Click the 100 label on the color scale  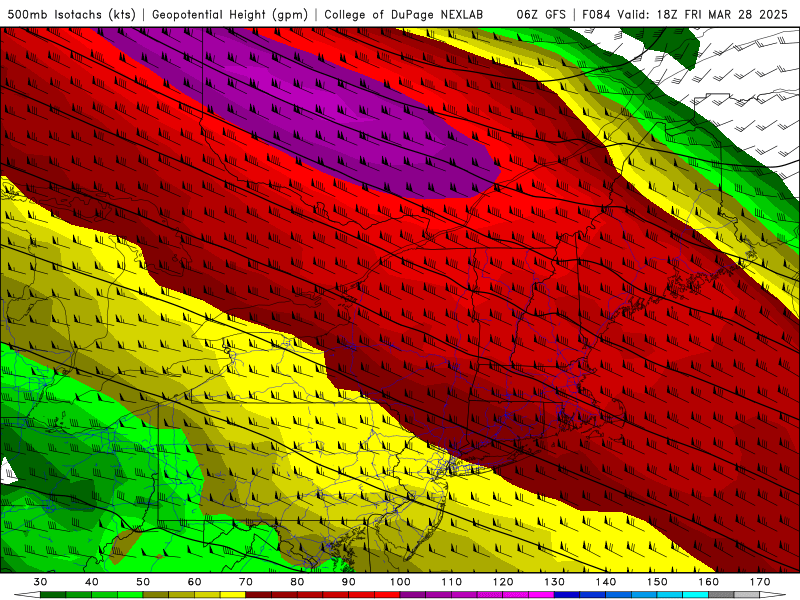(400, 582)
